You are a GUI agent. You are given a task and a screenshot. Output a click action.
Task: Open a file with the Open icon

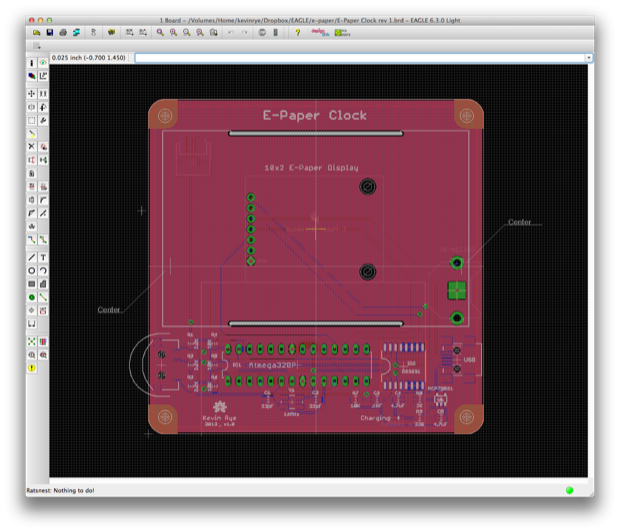tap(36, 32)
